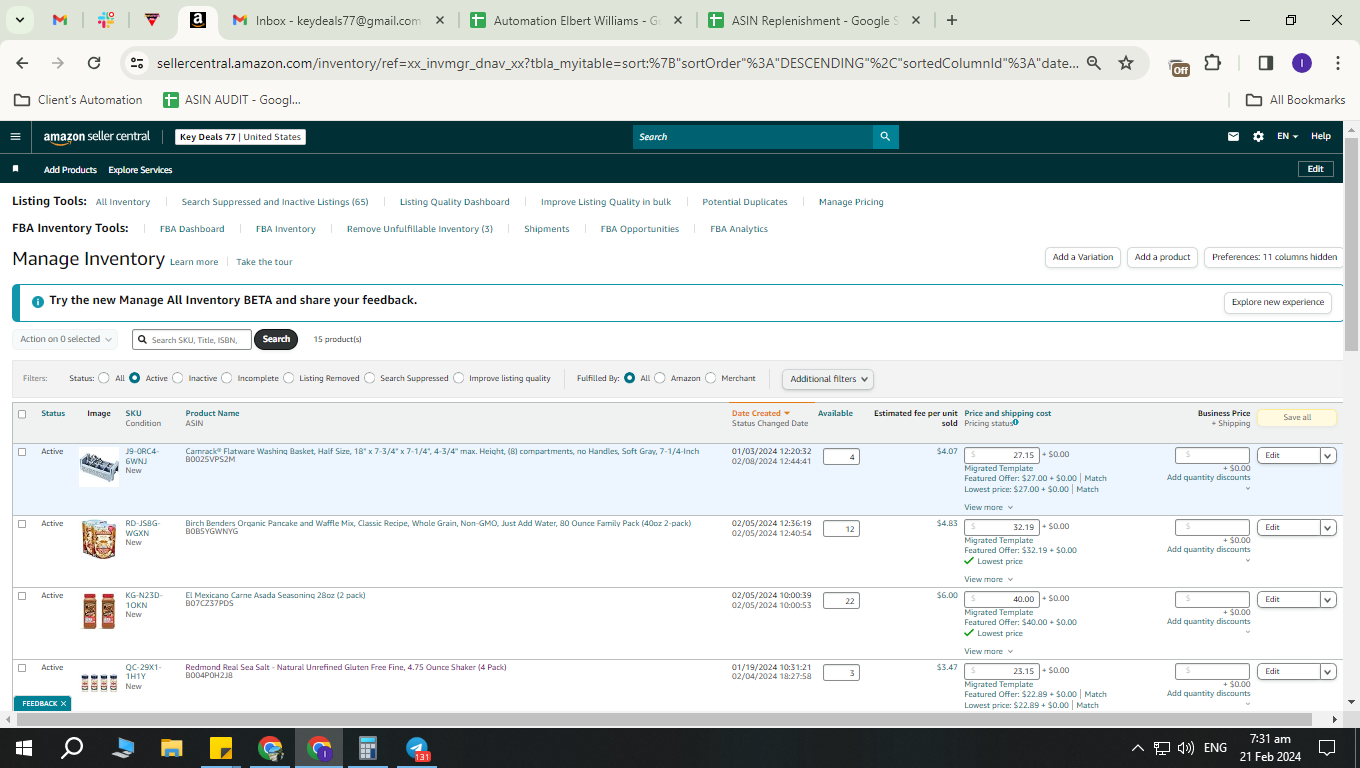The image size is (1360, 768).
Task: Open the Chrome profile avatar
Action: click(1301, 63)
